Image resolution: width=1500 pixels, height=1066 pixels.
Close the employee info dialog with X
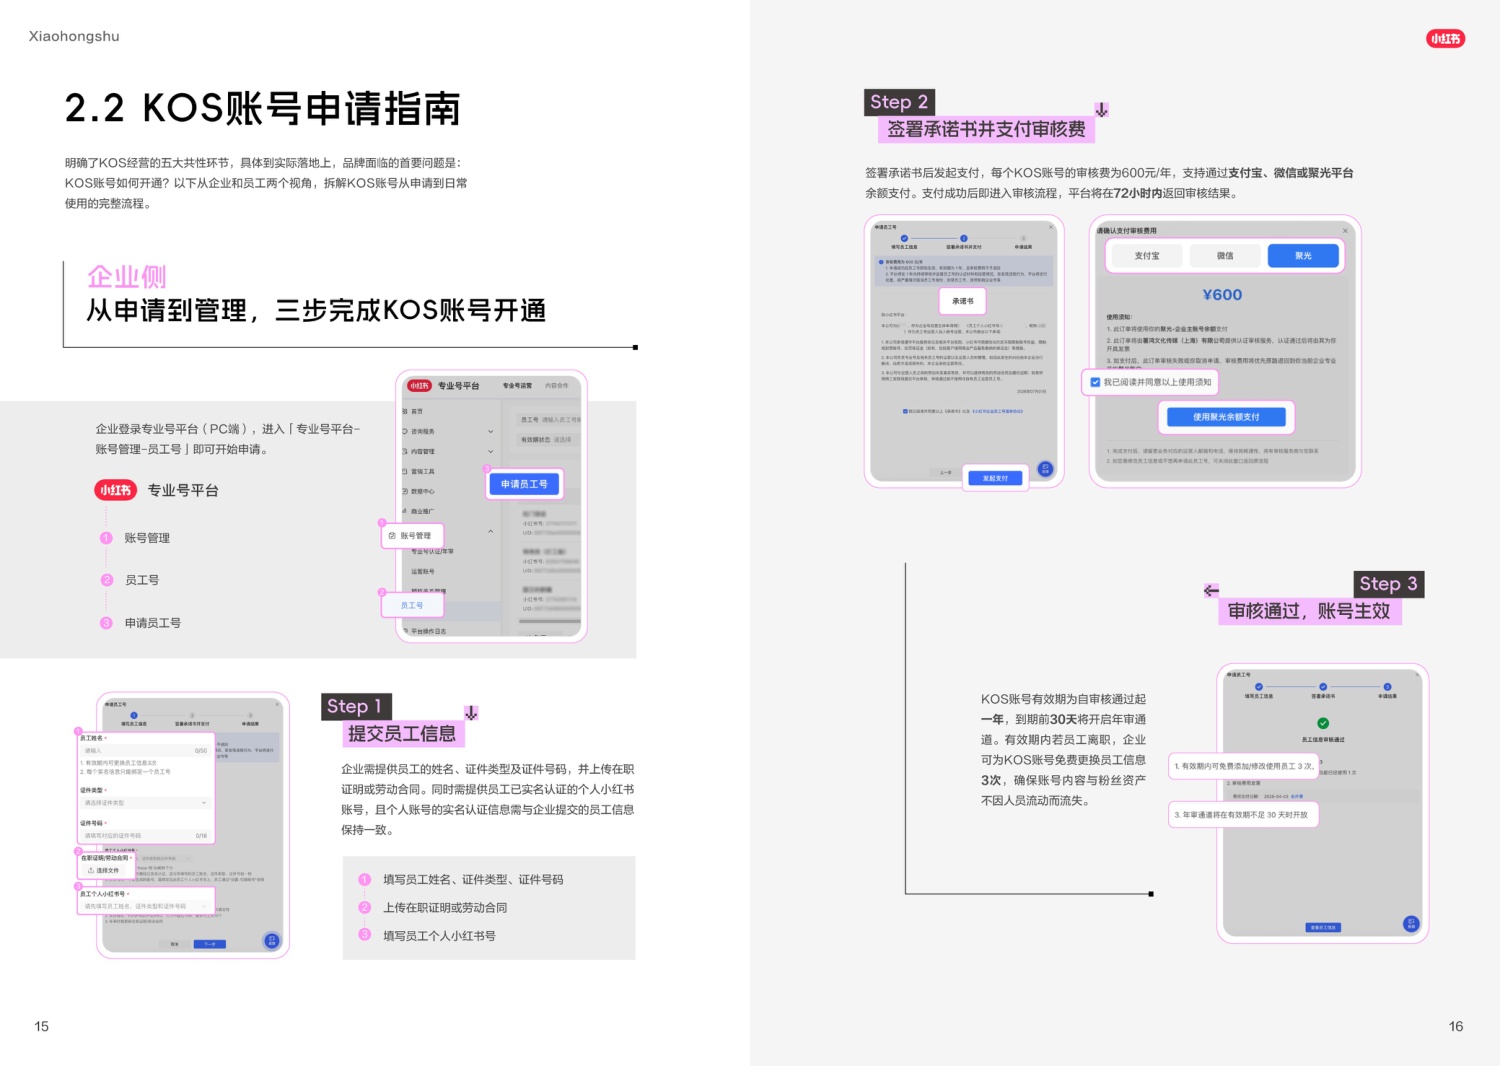click(x=277, y=704)
